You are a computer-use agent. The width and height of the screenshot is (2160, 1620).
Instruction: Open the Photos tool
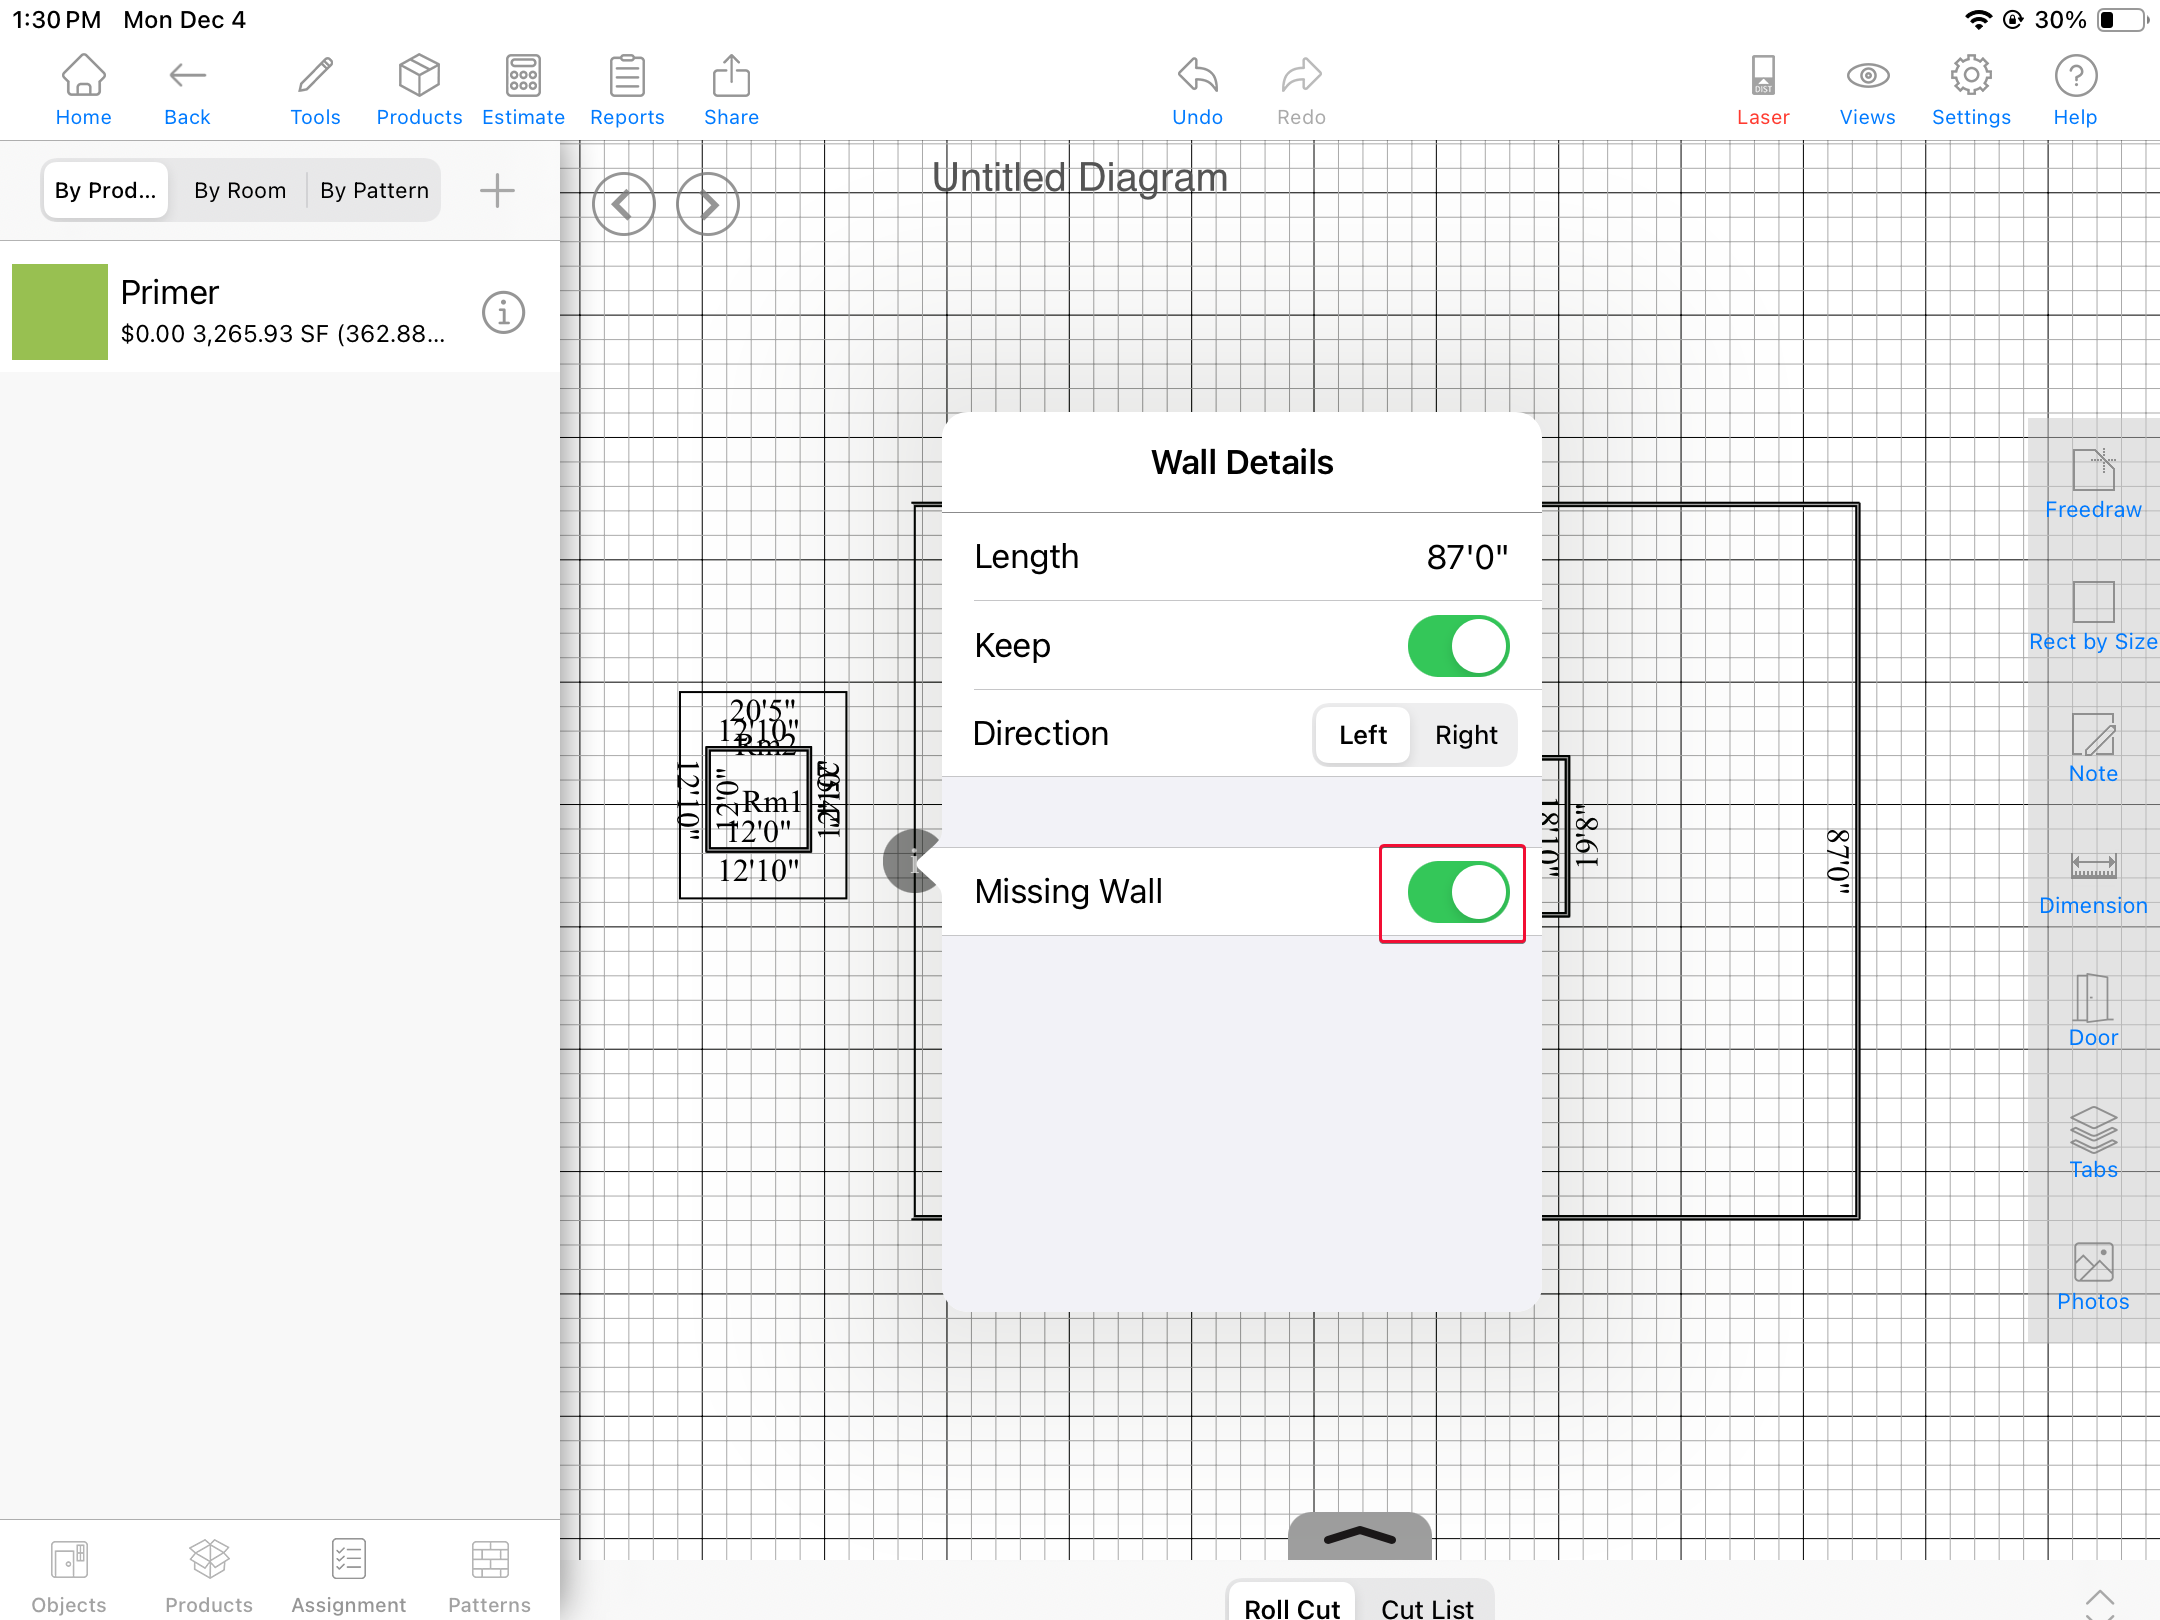pyautogui.click(x=2092, y=1276)
